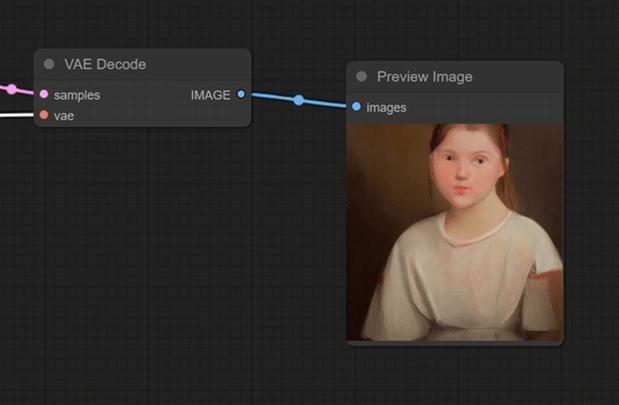The height and width of the screenshot is (405, 619).
Task: Select the VAE Decode node title
Action: (105, 64)
